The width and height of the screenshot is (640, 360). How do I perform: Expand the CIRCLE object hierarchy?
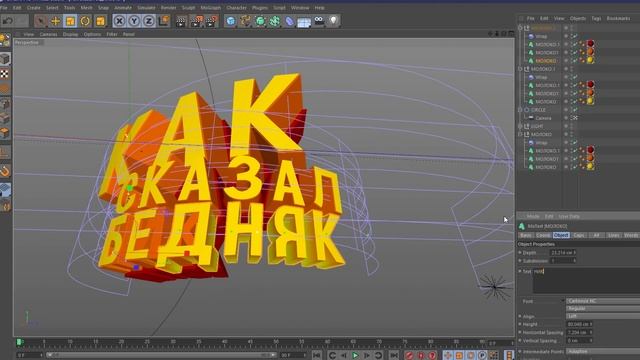coord(520,109)
